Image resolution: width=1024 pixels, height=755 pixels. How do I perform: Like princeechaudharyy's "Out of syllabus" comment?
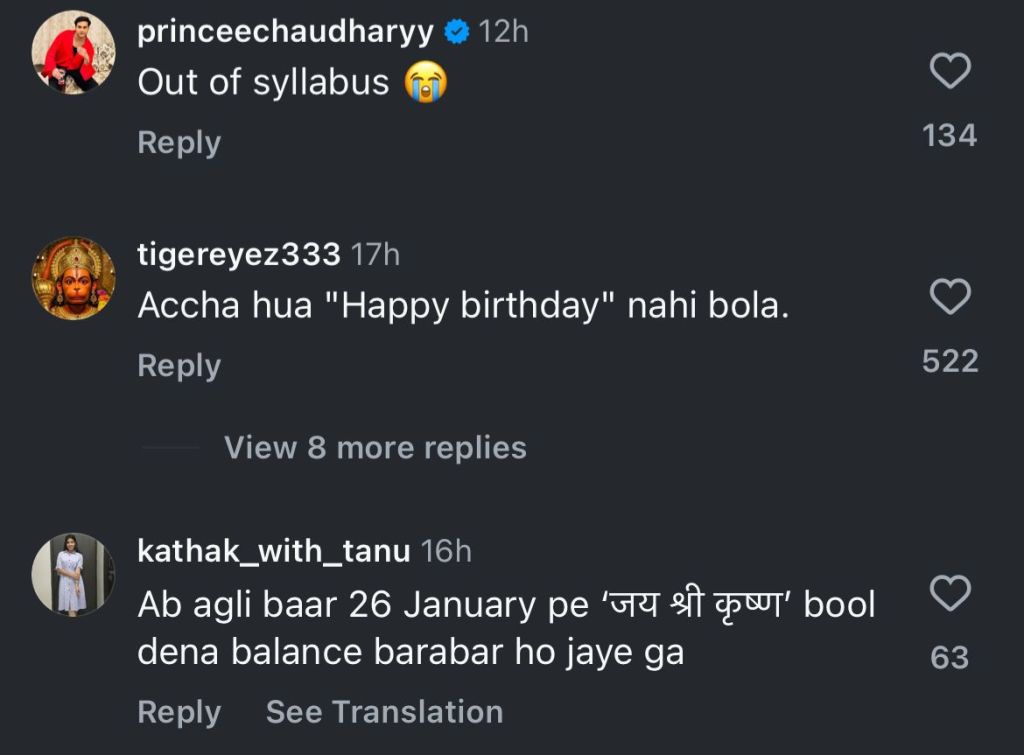coord(950,71)
